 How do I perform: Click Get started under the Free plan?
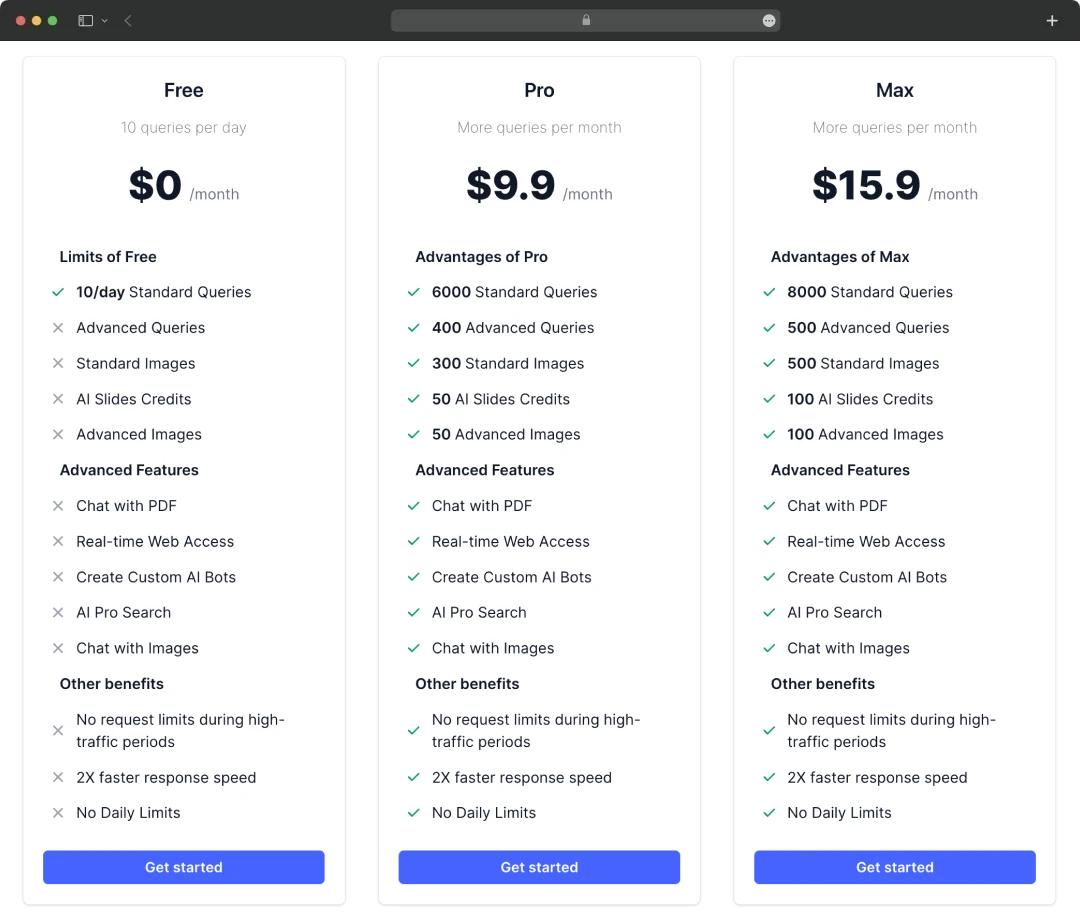[x=184, y=867]
